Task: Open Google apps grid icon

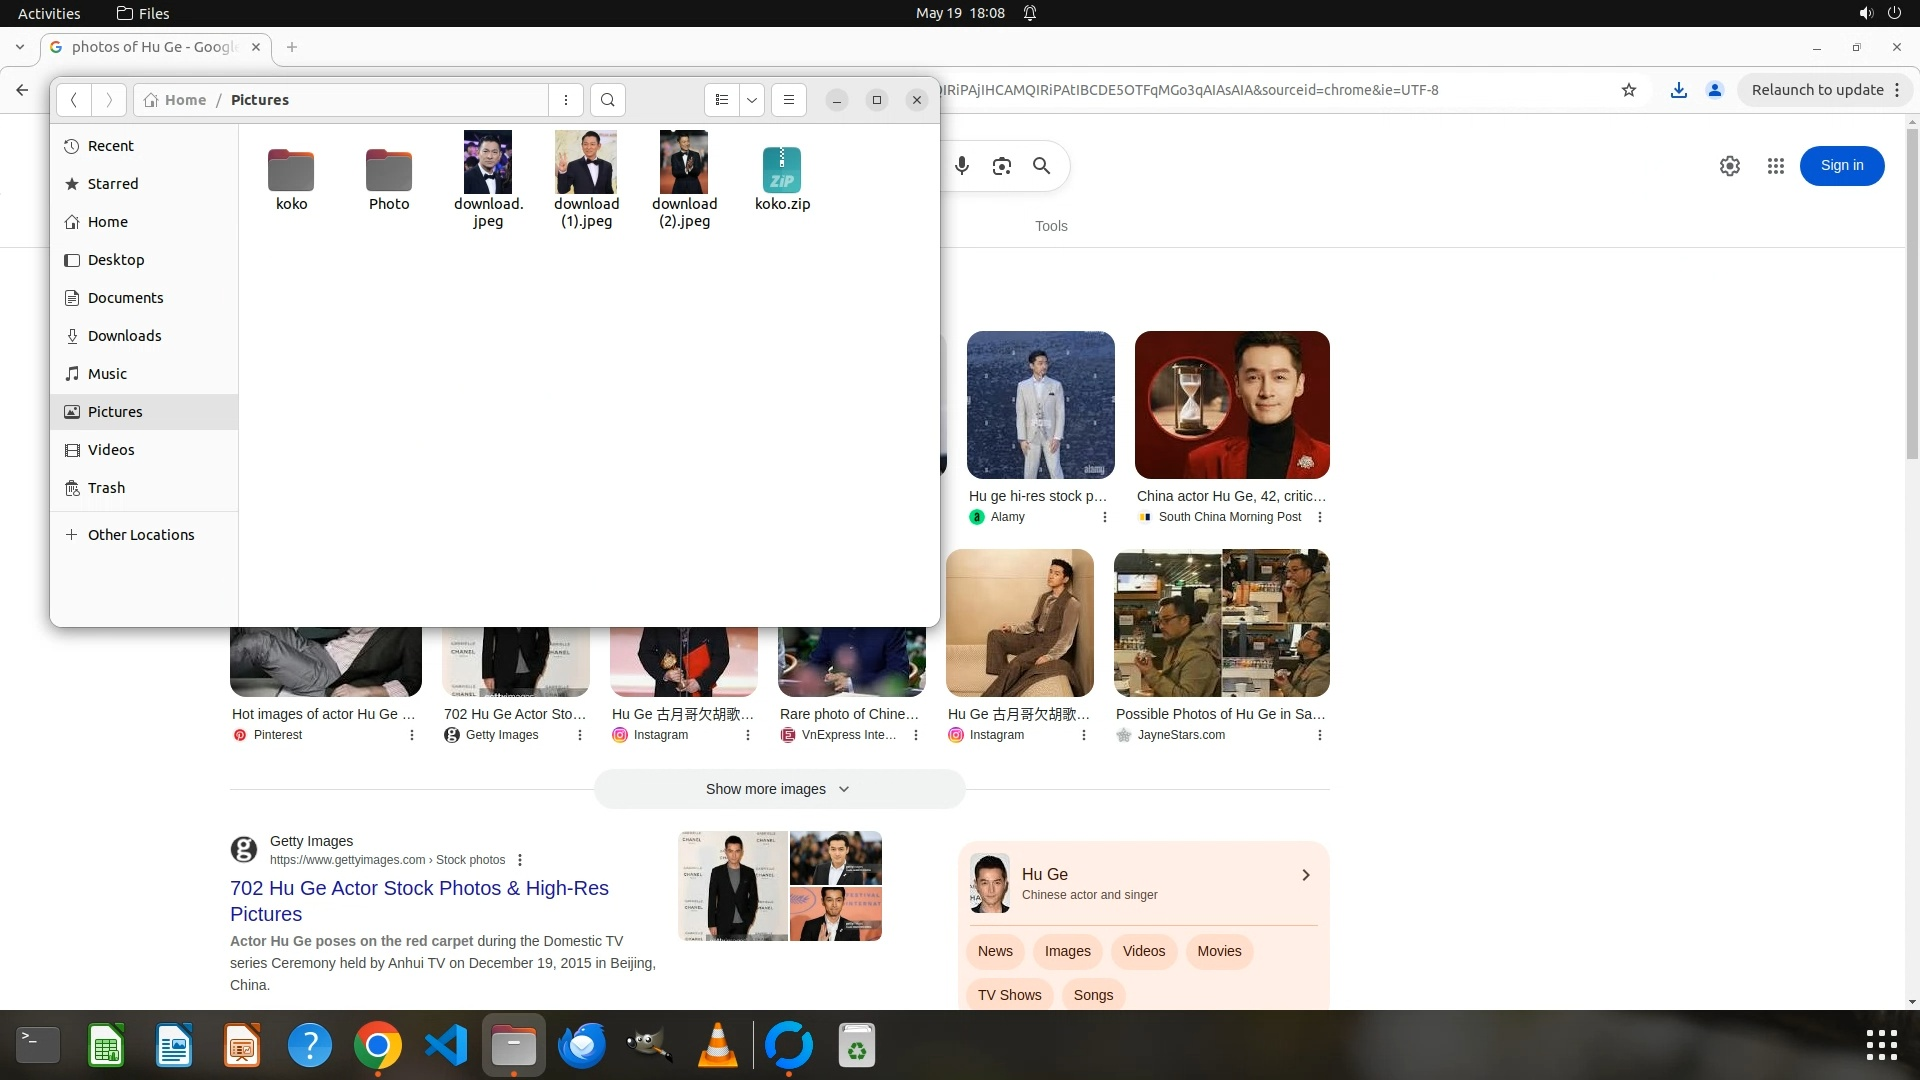Action: tap(1775, 166)
